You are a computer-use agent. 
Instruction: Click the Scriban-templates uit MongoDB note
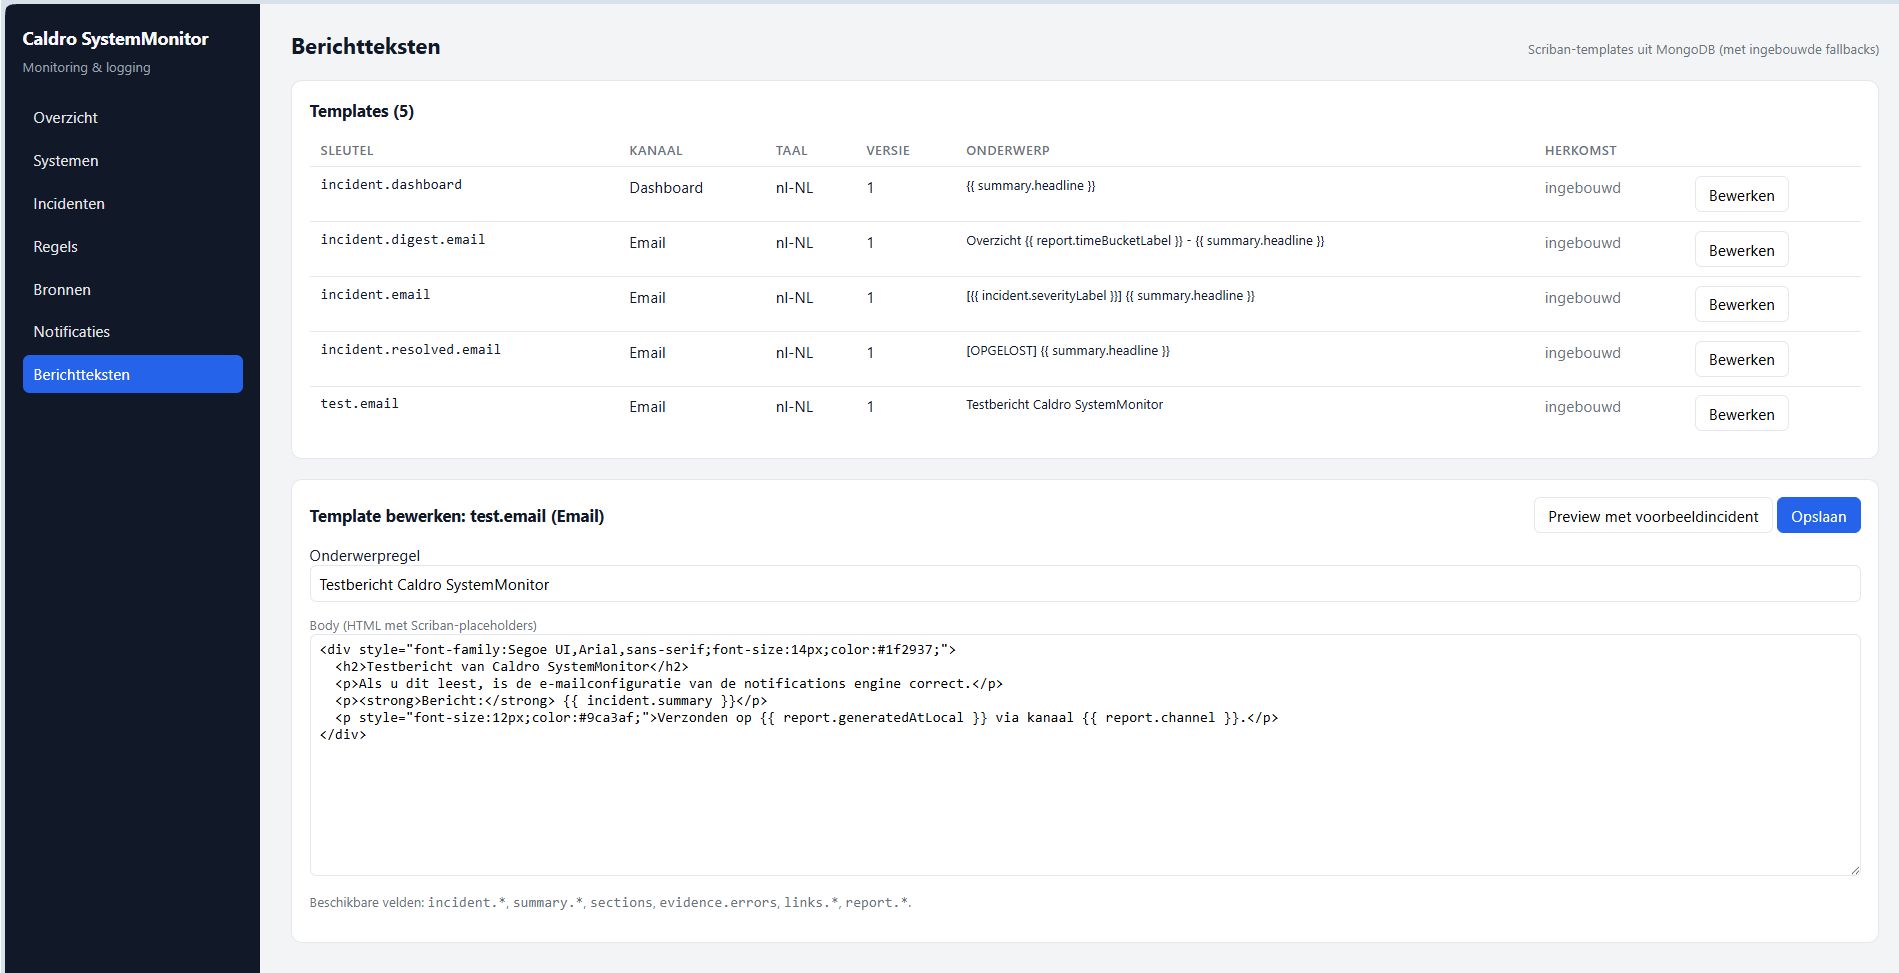pyautogui.click(x=1703, y=49)
